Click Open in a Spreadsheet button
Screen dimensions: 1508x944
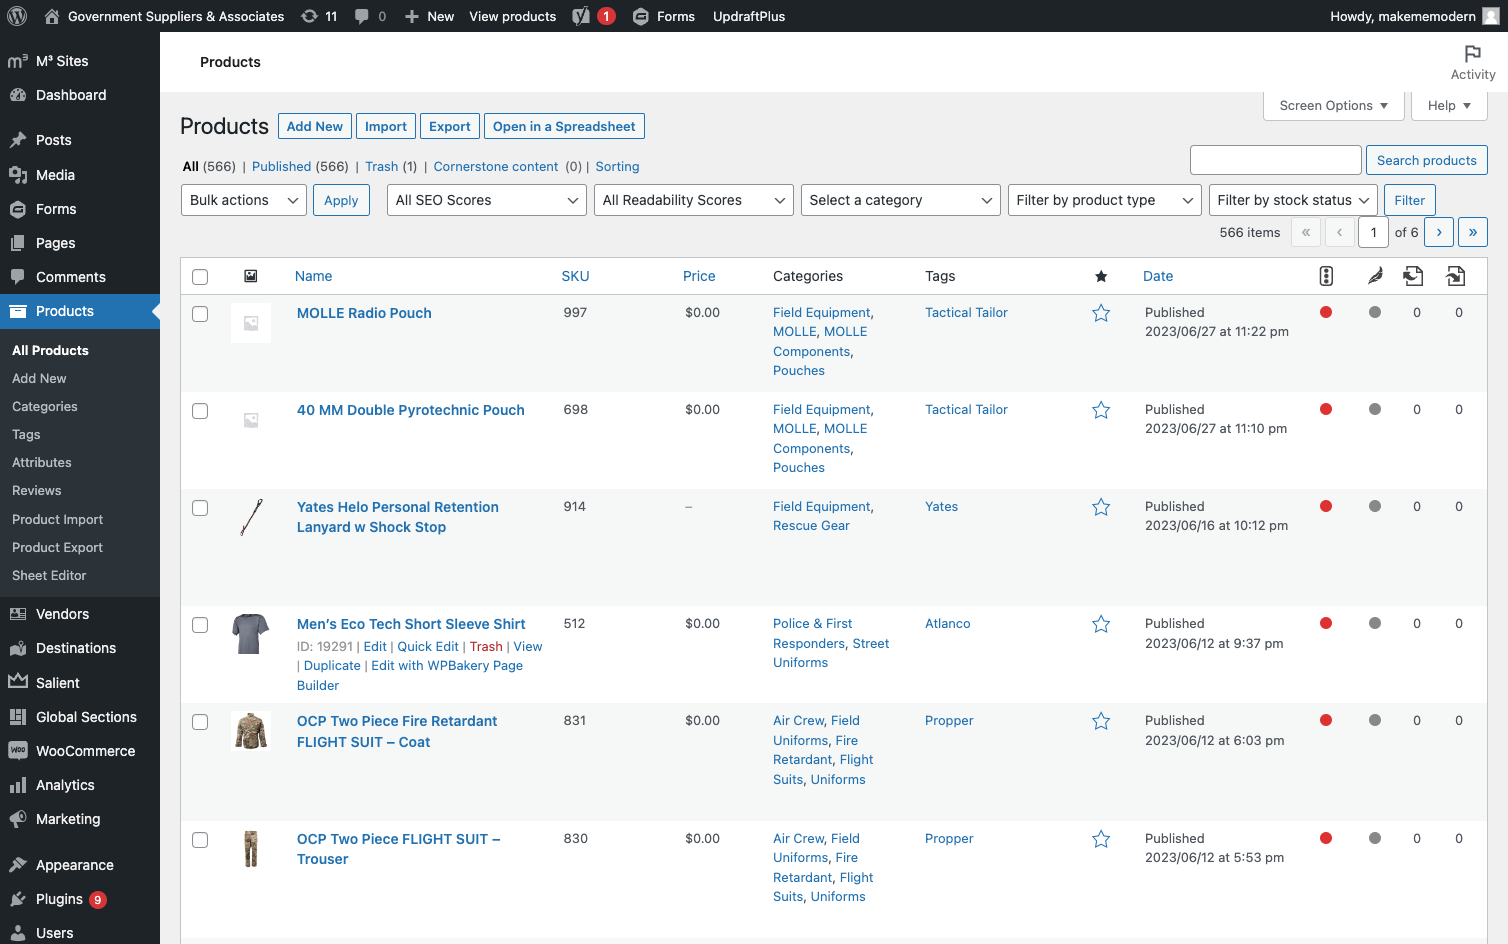point(564,126)
